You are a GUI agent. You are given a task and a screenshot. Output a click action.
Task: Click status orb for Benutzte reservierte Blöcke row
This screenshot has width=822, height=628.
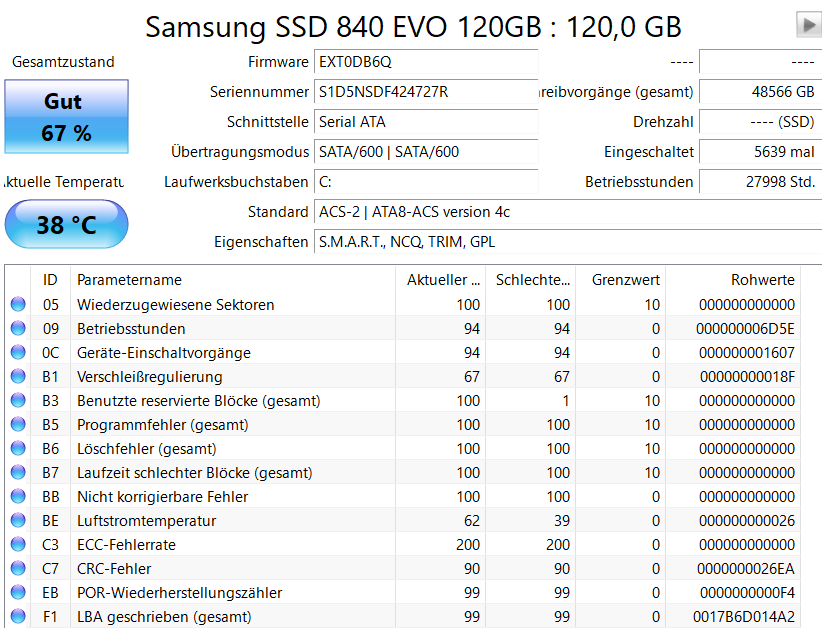[x=18, y=400]
